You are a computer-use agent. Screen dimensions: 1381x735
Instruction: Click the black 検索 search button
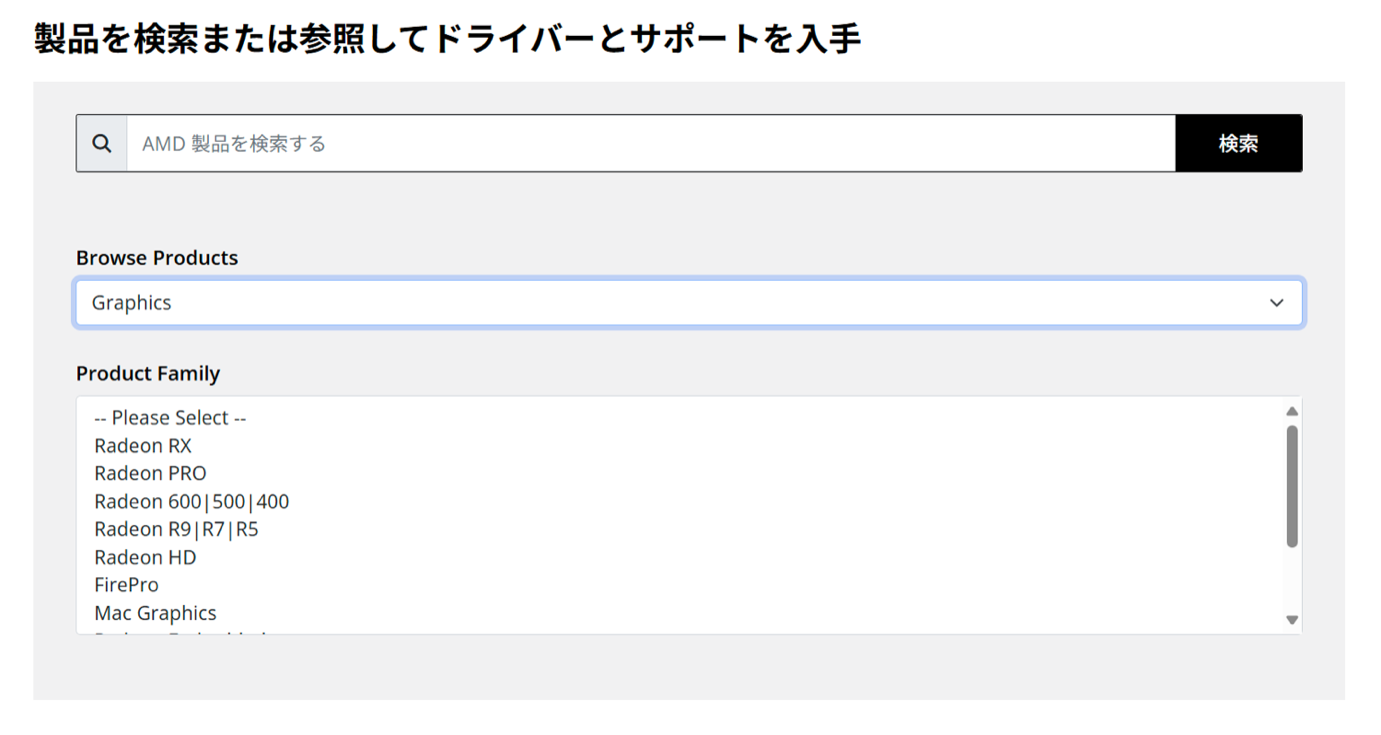[1238, 144]
